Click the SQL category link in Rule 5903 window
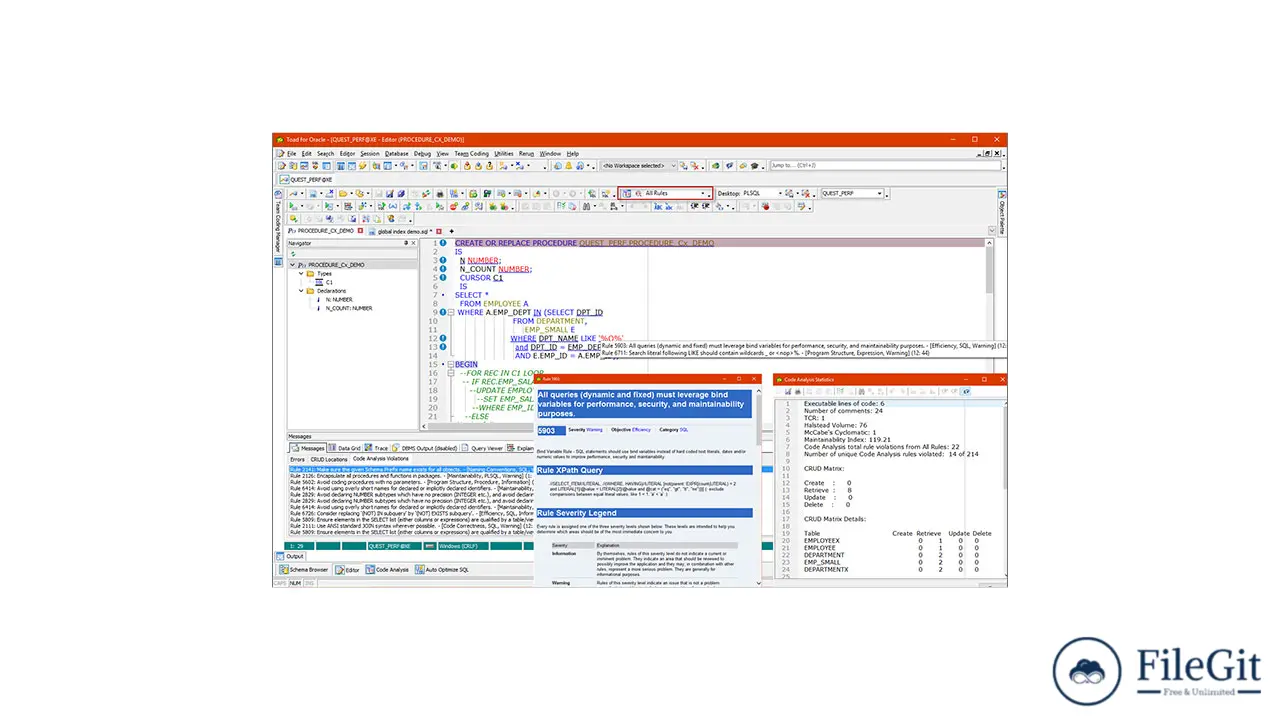Screen dimensions: 1280x720 (x=684, y=430)
